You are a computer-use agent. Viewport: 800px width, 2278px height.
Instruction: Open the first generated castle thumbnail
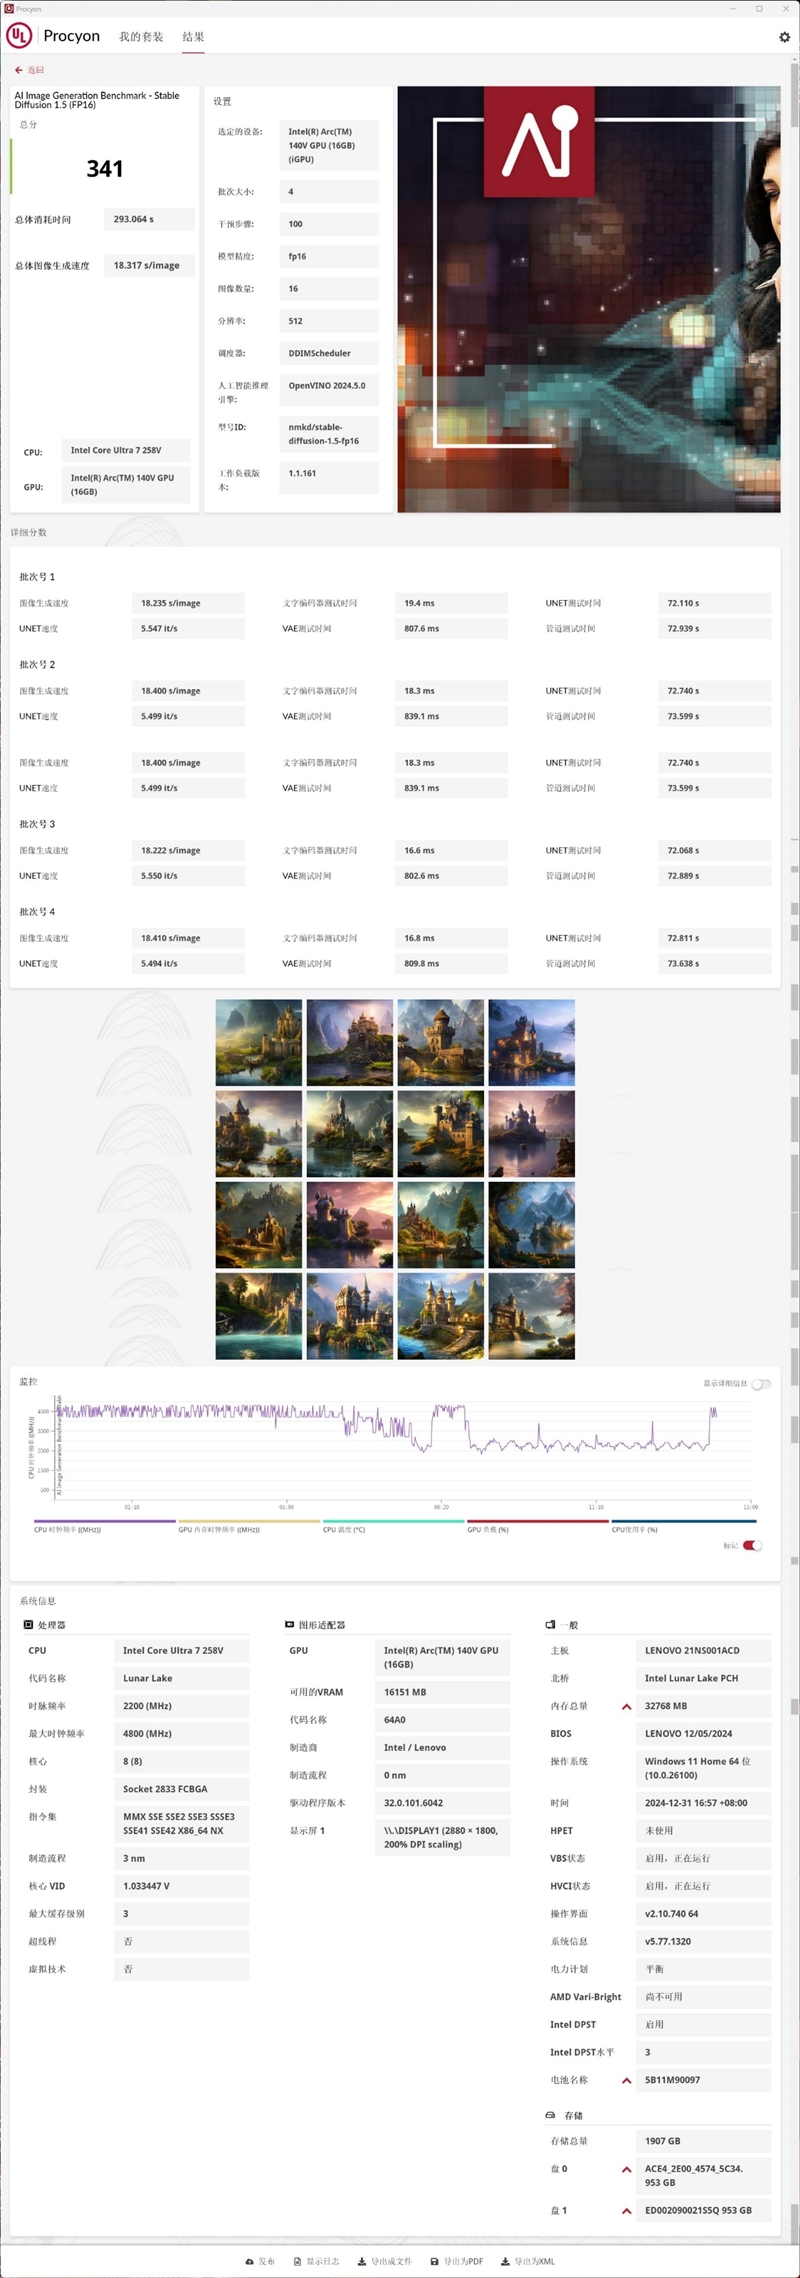[x=258, y=1042]
